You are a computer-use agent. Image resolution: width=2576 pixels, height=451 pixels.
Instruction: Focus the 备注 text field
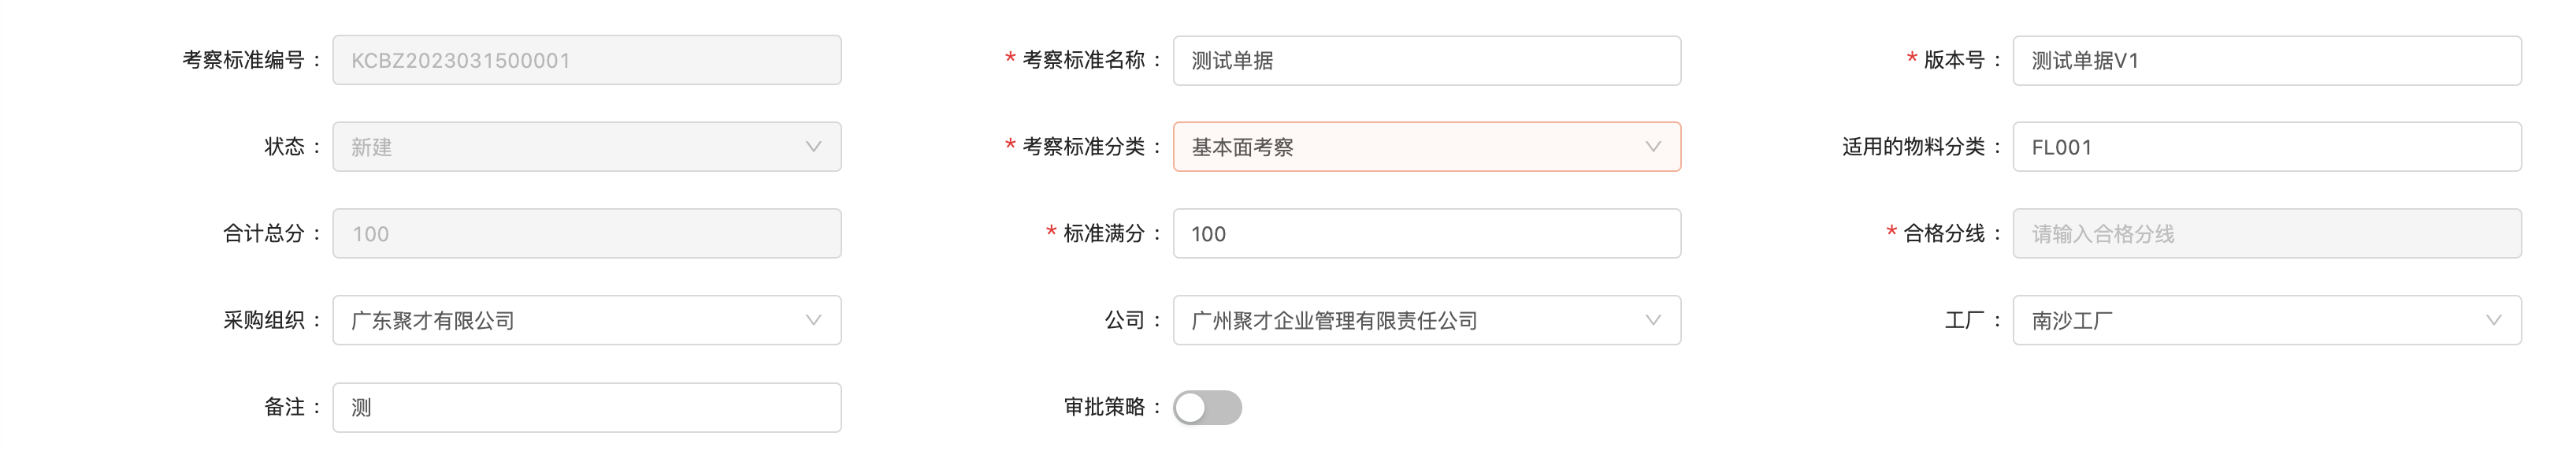[586, 407]
